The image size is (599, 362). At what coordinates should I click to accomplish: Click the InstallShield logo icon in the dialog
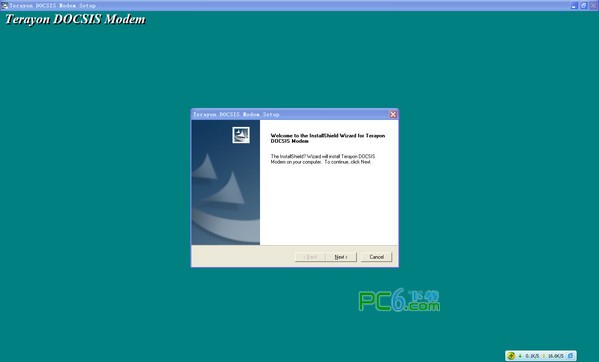[241, 135]
